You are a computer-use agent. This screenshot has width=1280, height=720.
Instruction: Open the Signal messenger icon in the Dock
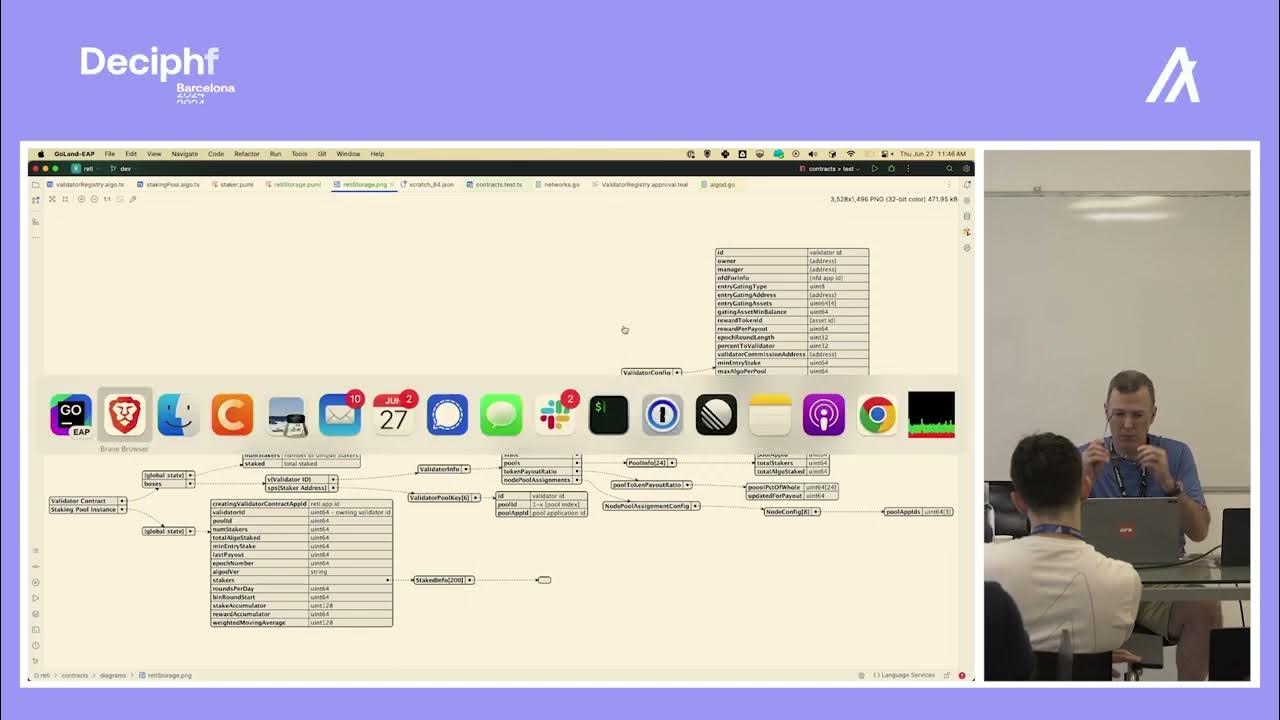pos(447,415)
